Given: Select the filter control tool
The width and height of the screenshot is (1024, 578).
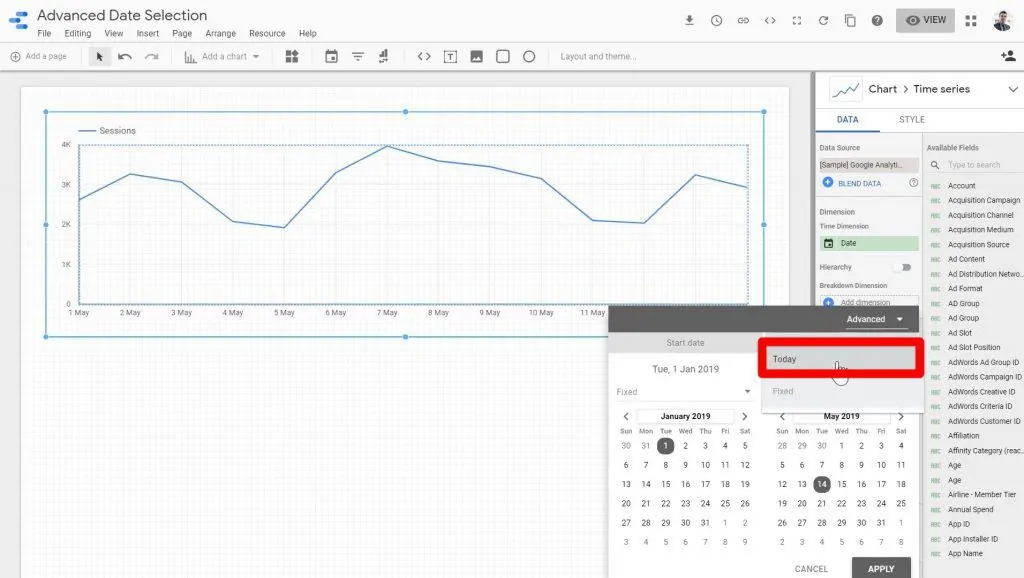Looking at the screenshot, I should pos(357,57).
